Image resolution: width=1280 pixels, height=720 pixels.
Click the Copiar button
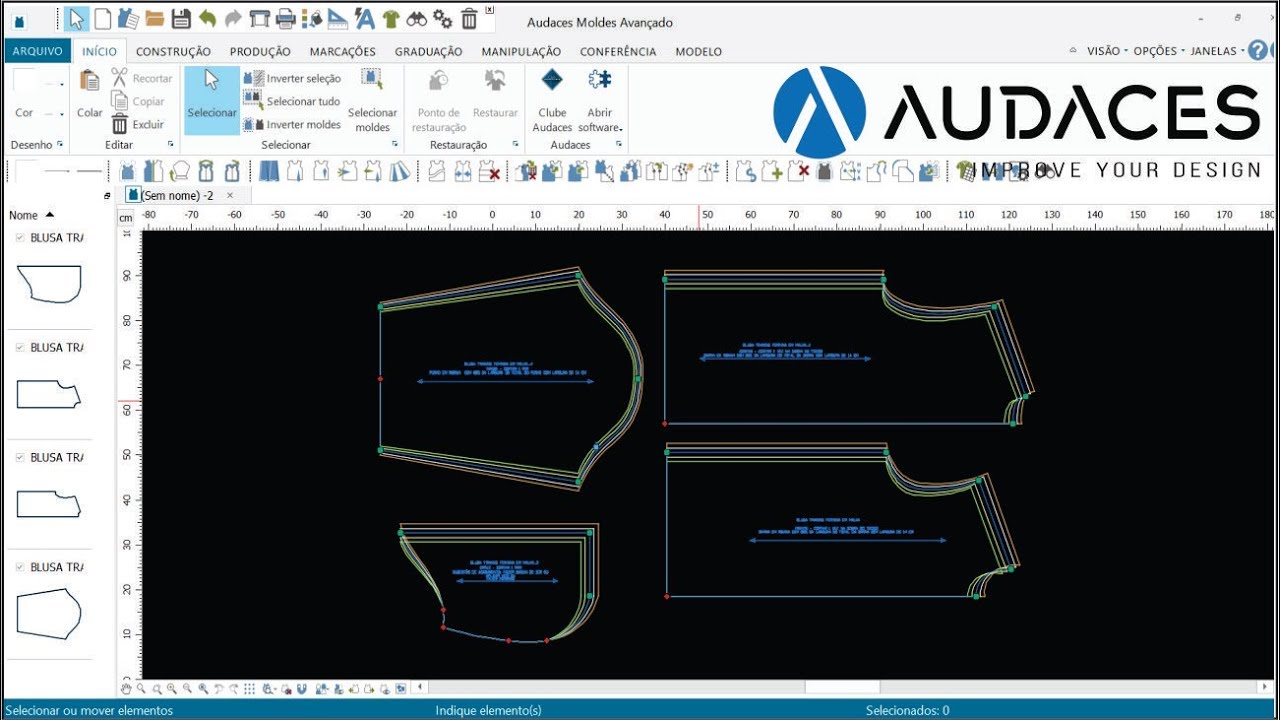point(138,101)
